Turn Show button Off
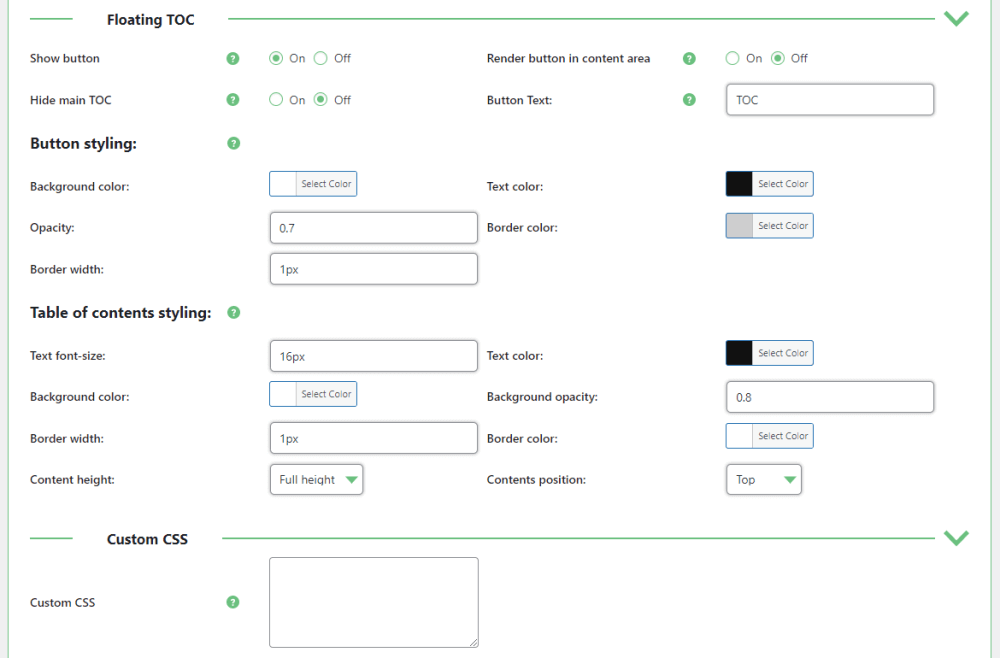This screenshot has width=1000, height=658. tap(321, 59)
